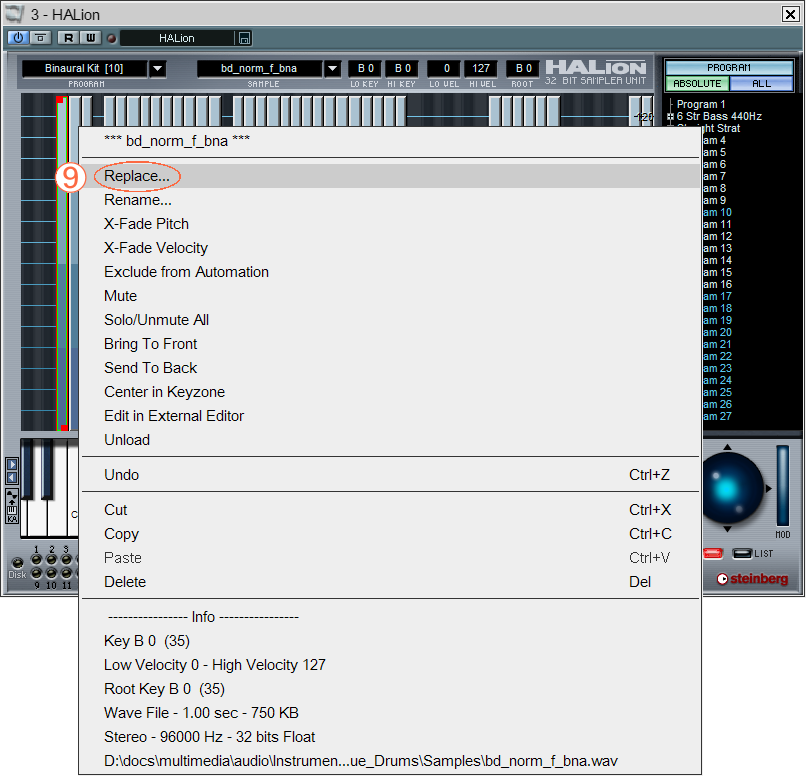Image resolution: width=806 pixels, height=776 pixels.
Task: Click the keyboard scroll right arrow icon
Action: click(x=12, y=465)
